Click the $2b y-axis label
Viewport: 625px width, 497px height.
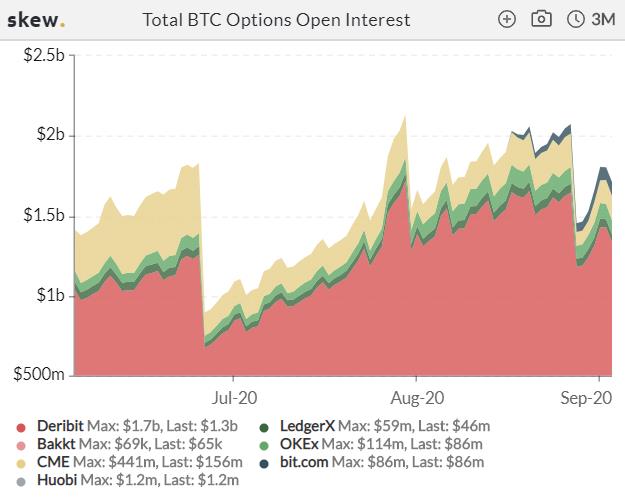tap(50, 134)
